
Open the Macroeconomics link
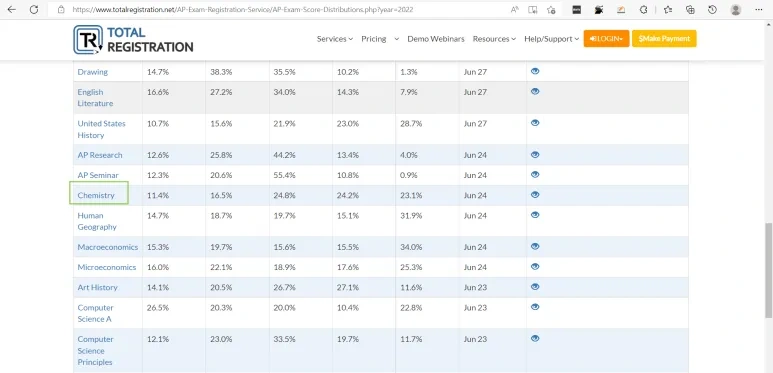tap(107, 247)
